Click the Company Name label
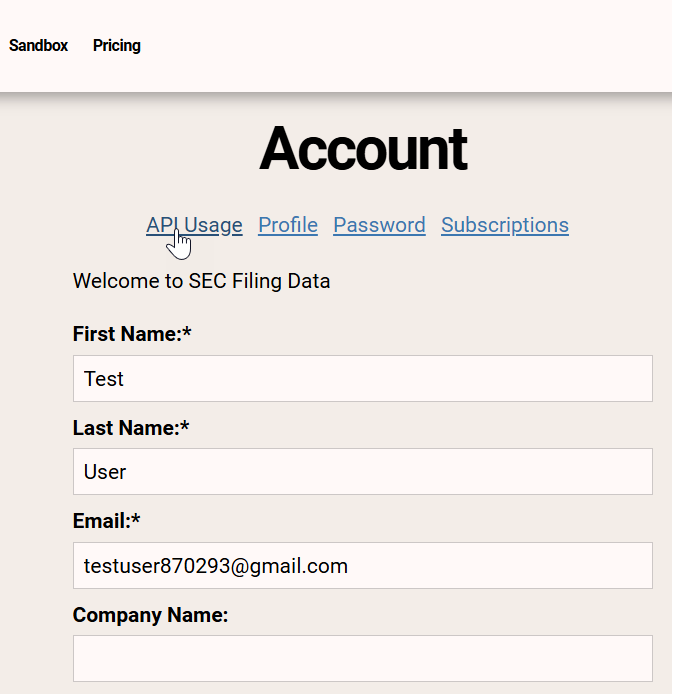This screenshot has width=673, height=695. pyautogui.click(x=150, y=615)
